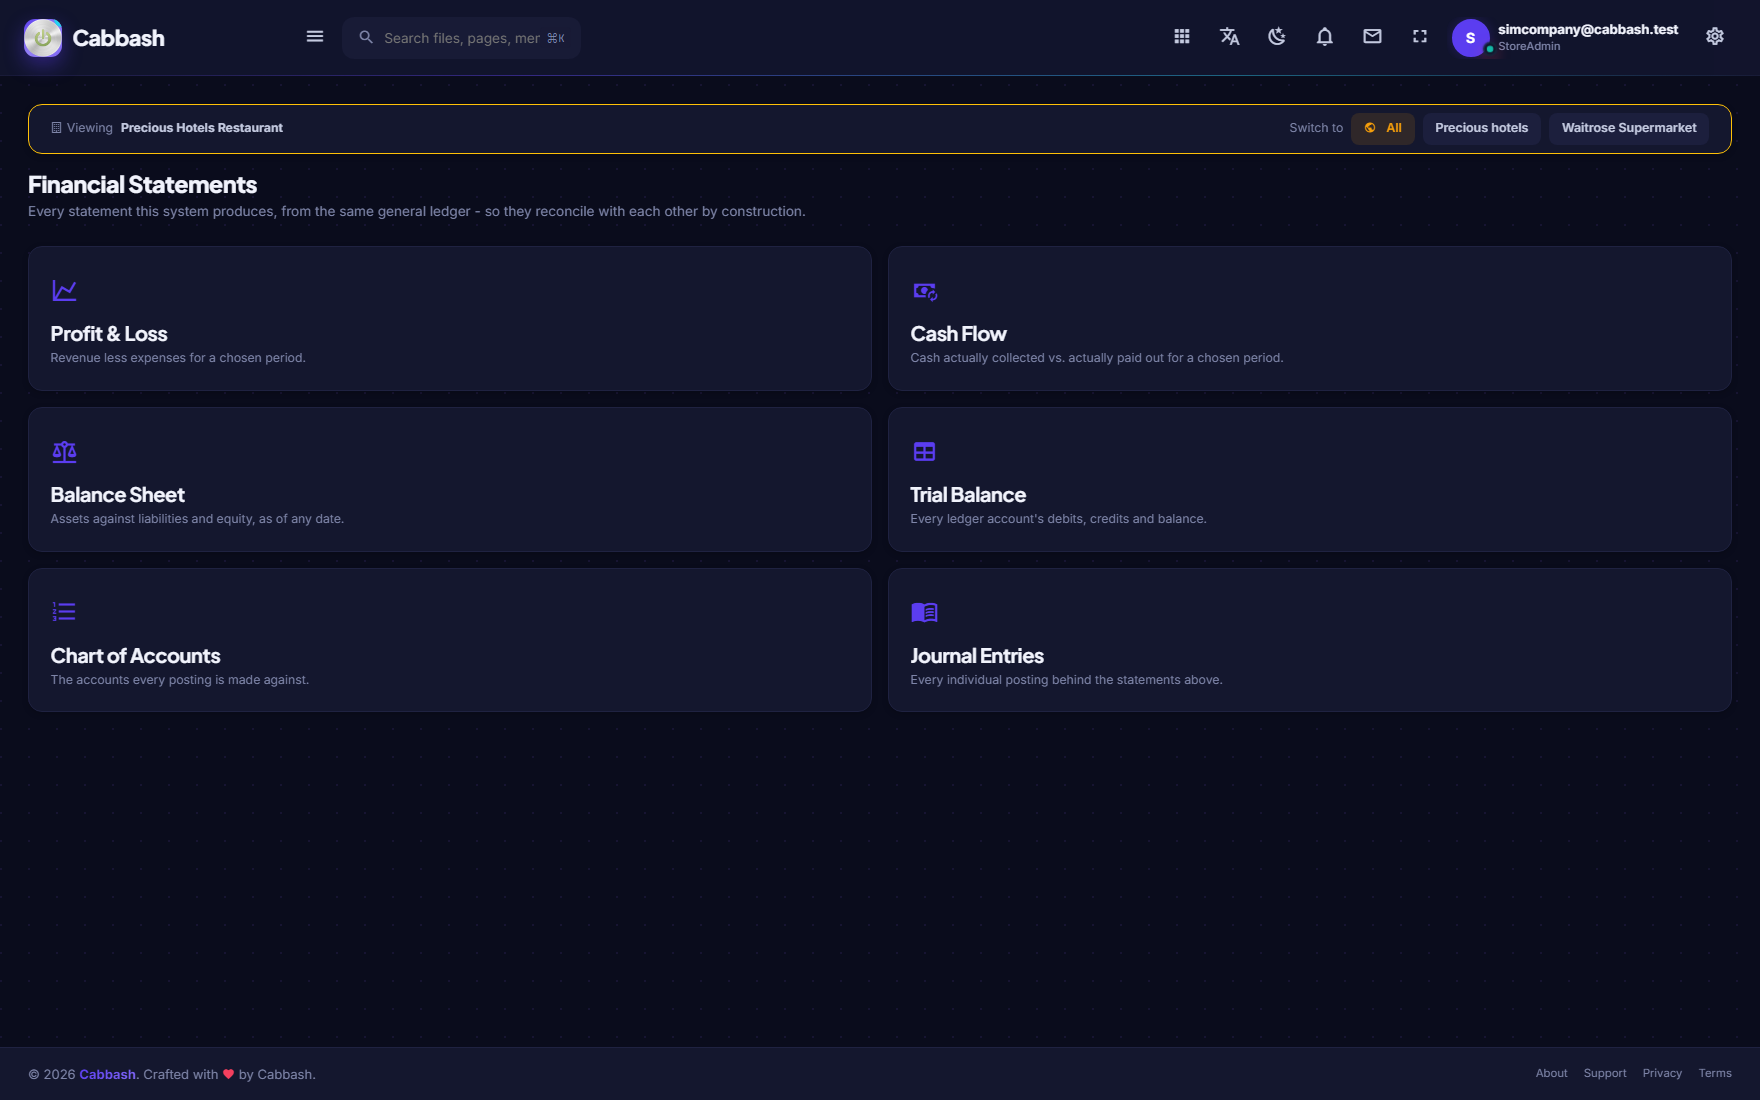Click the Precious Hotels Restaurant label
Screen dimensions: 1760x1100
pos(202,128)
